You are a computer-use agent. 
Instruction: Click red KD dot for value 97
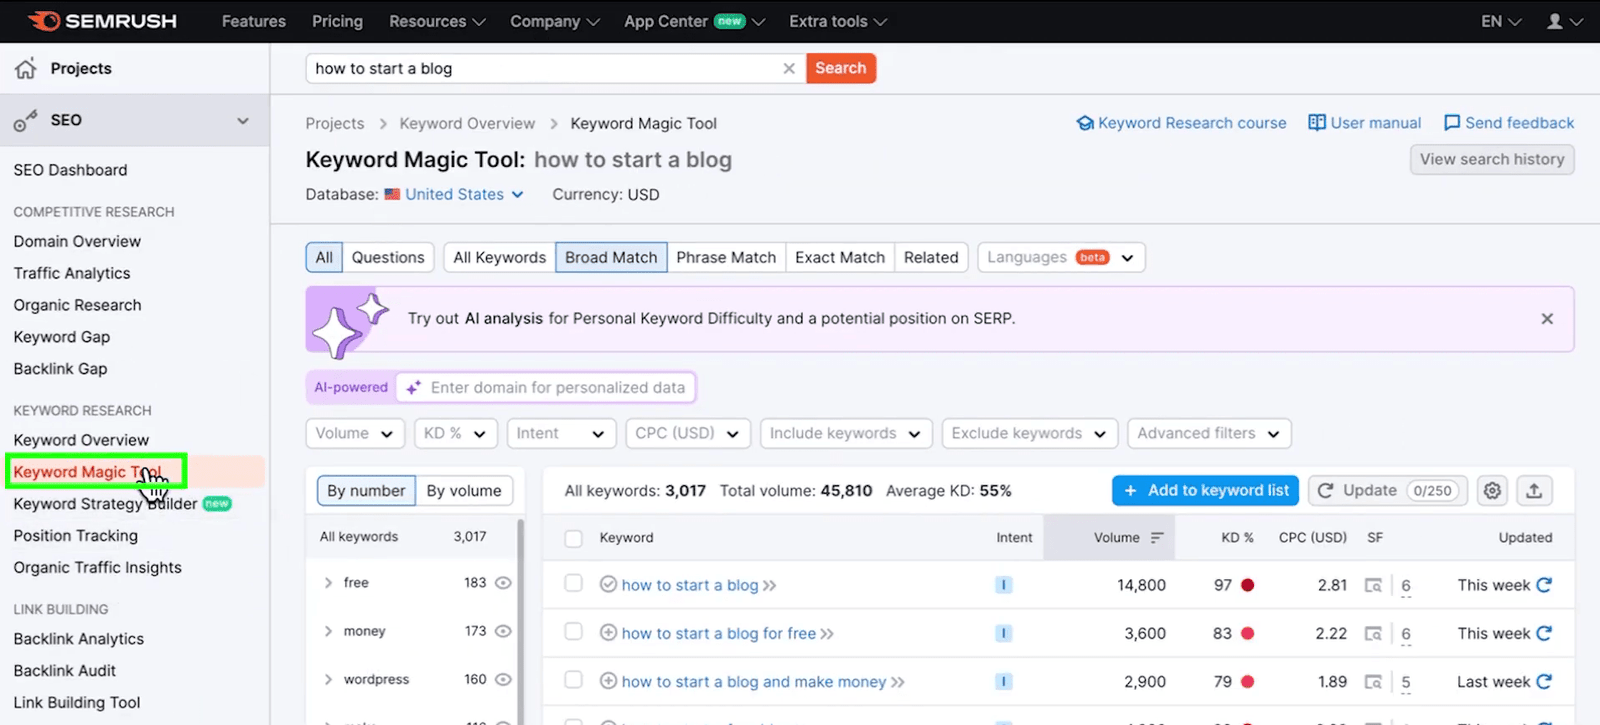[x=1247, y=585]
